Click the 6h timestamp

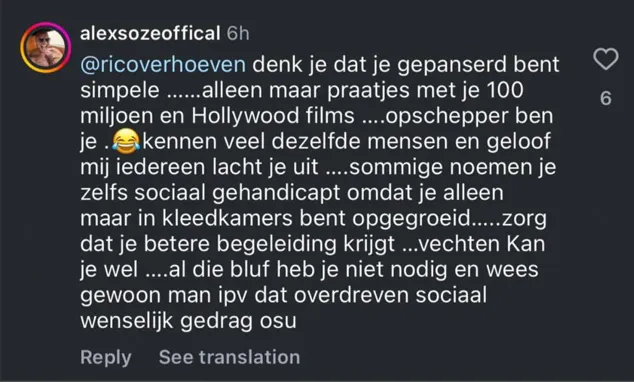pos(238,33)
